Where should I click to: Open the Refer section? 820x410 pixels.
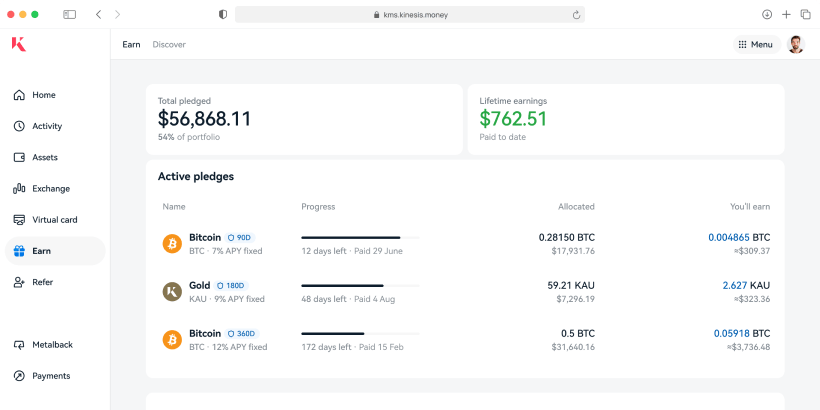[x=55, y=282]
